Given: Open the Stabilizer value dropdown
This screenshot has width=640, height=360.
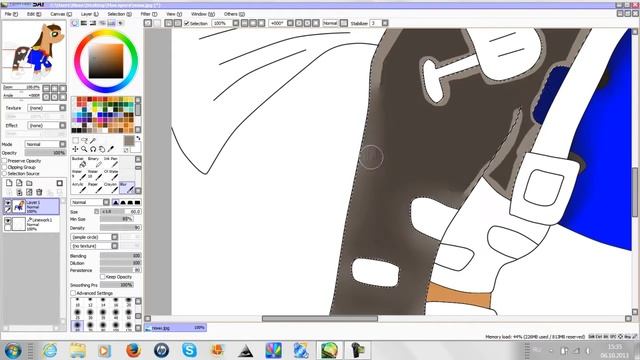Looking at the screenshot, I should pos(379,23).
